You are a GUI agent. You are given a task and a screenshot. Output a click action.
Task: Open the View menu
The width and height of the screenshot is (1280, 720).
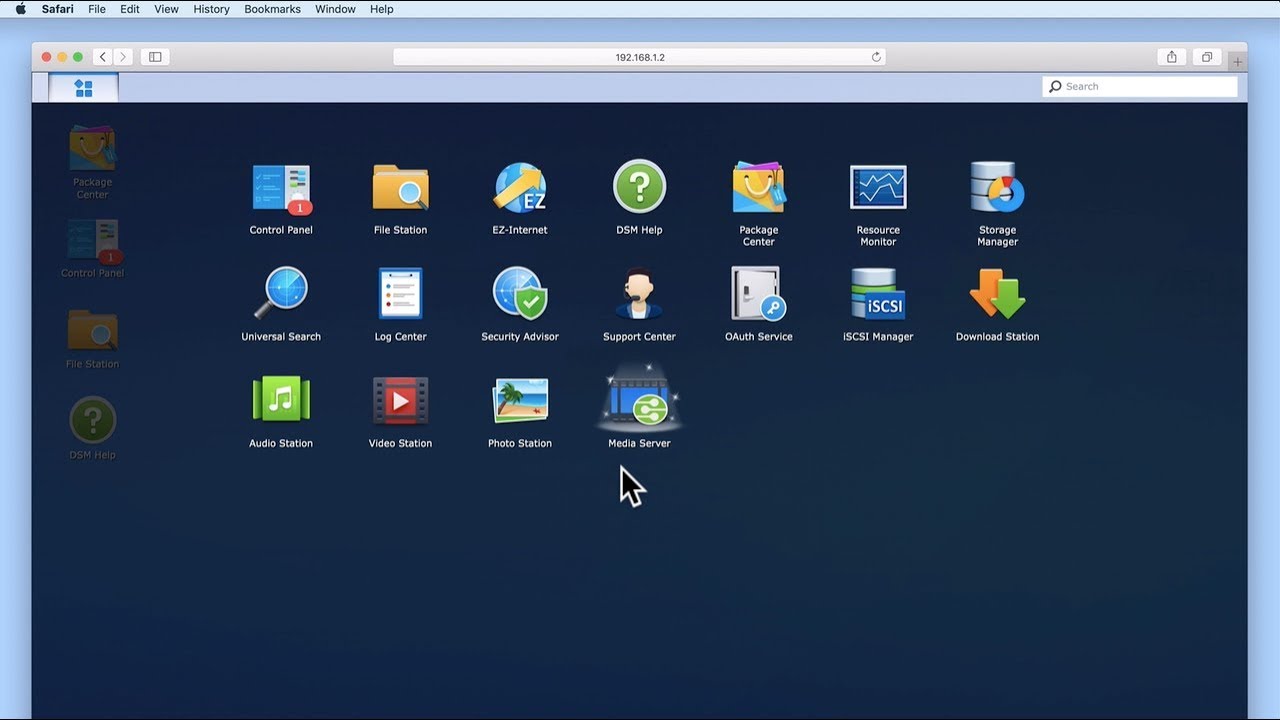[166, 9]
